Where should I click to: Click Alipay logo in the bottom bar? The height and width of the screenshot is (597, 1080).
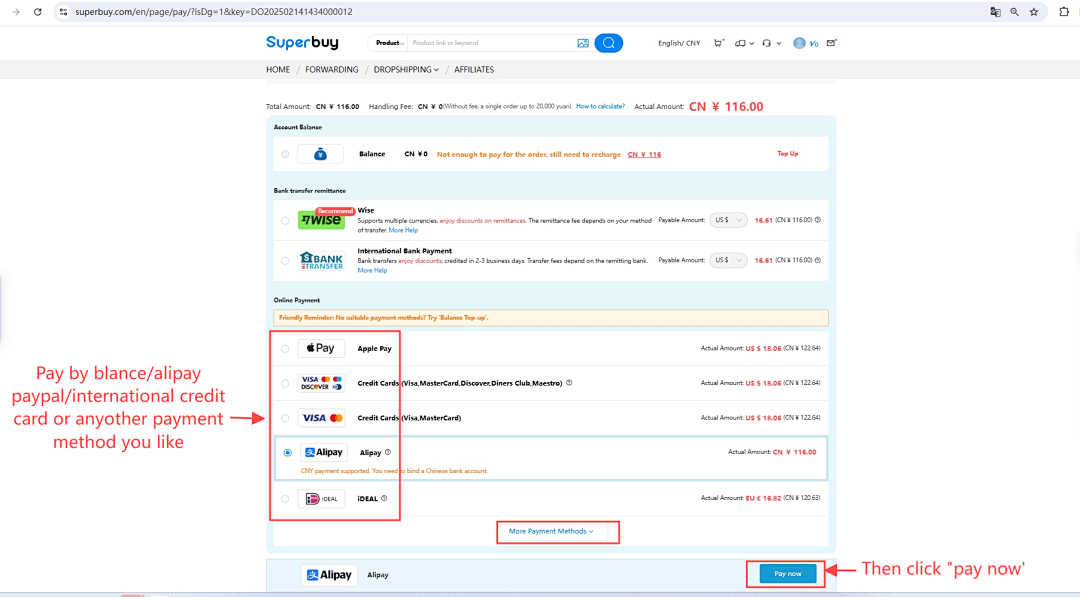(x=329, y=575)
